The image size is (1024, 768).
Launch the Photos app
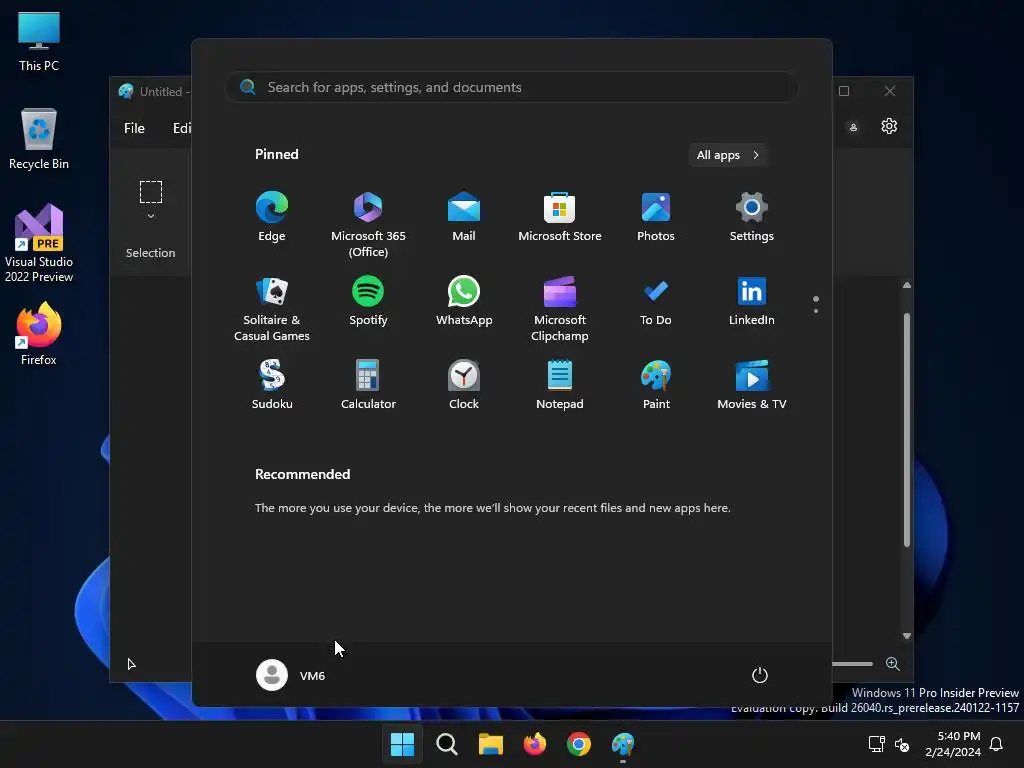point(656,217)
